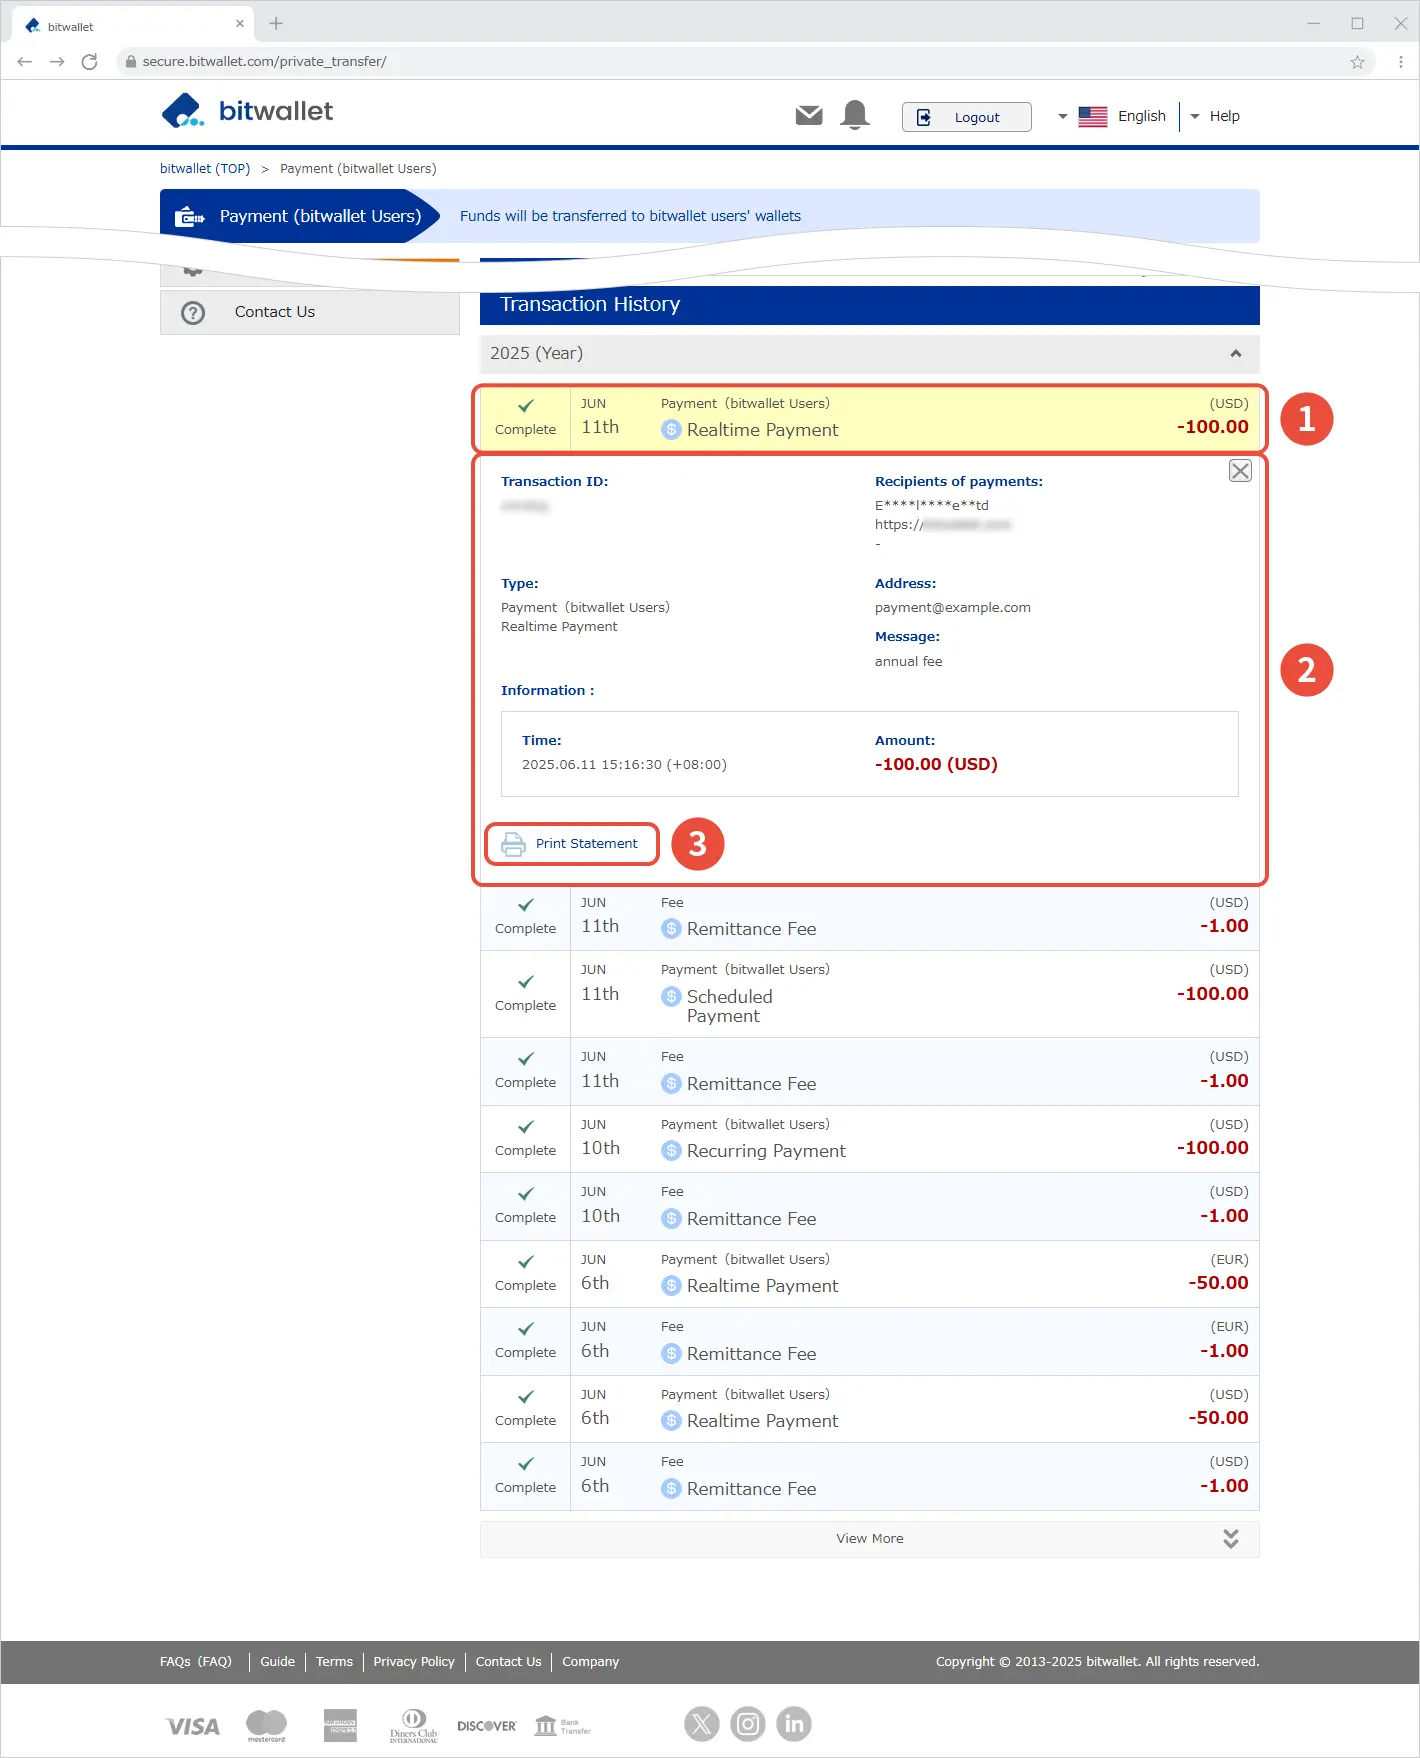Open browser three-dot menu
This screenshot has width=1420, height=1758.
coord(1400,62)
